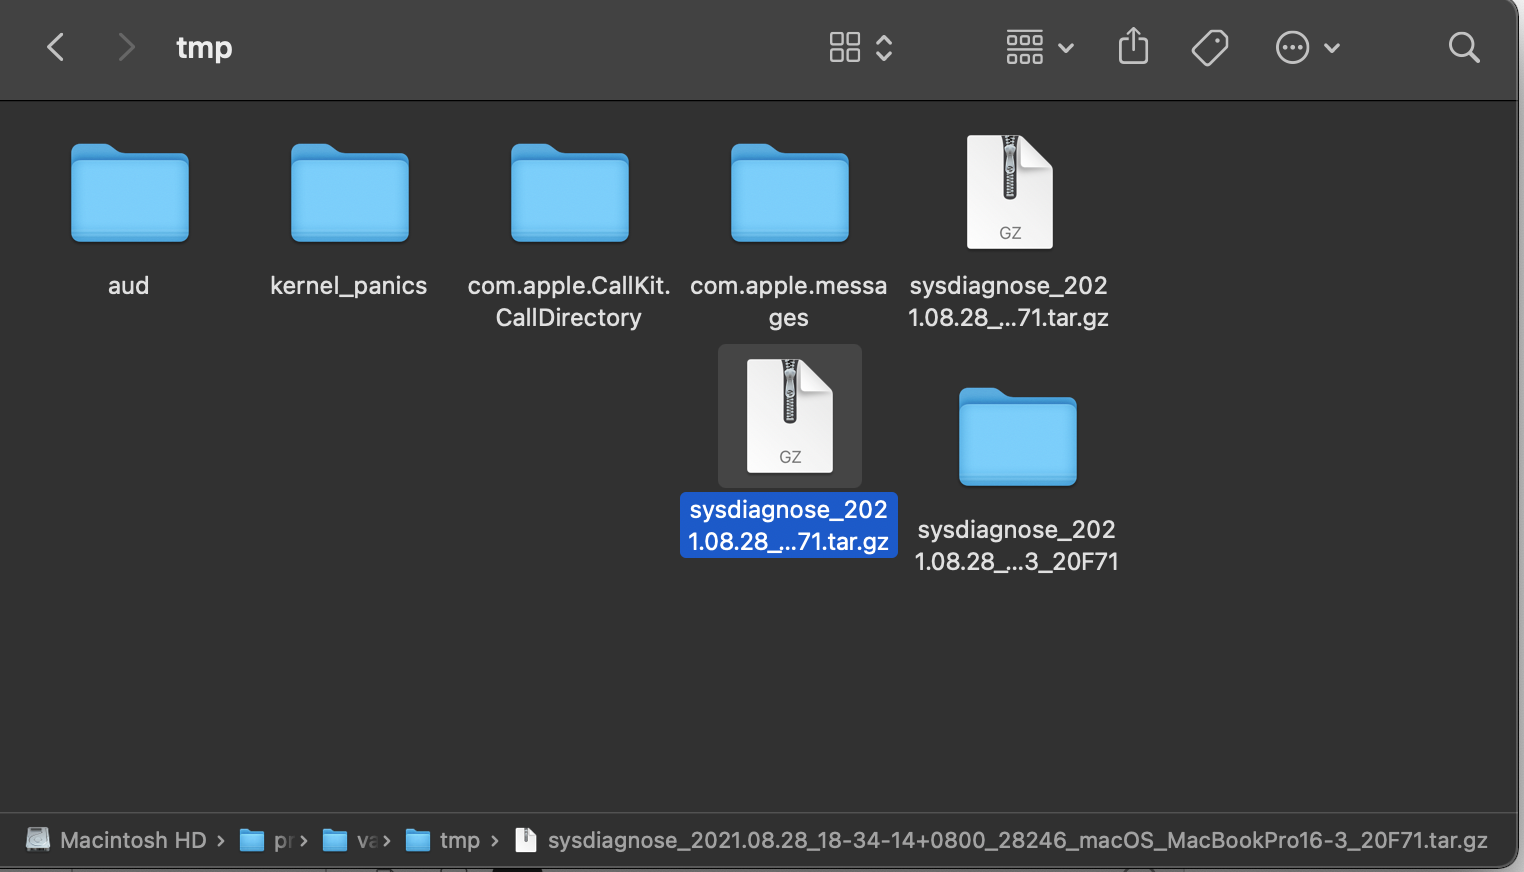Image resolution: width=1524 pixels, height=872 pixels.
Task: Click the pr folder in path bar
Action: (x=266, y=840)
